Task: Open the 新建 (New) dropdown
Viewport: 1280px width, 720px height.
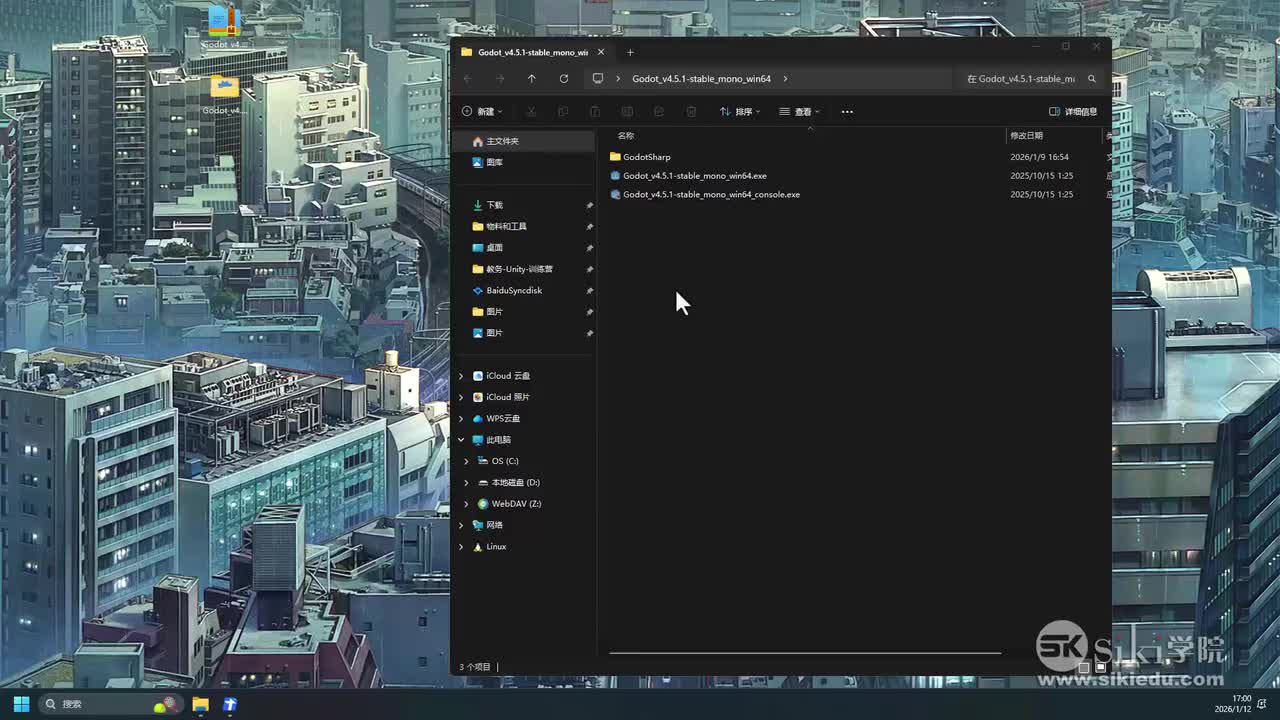Action: pyautogui.click(x=482, y=112)
